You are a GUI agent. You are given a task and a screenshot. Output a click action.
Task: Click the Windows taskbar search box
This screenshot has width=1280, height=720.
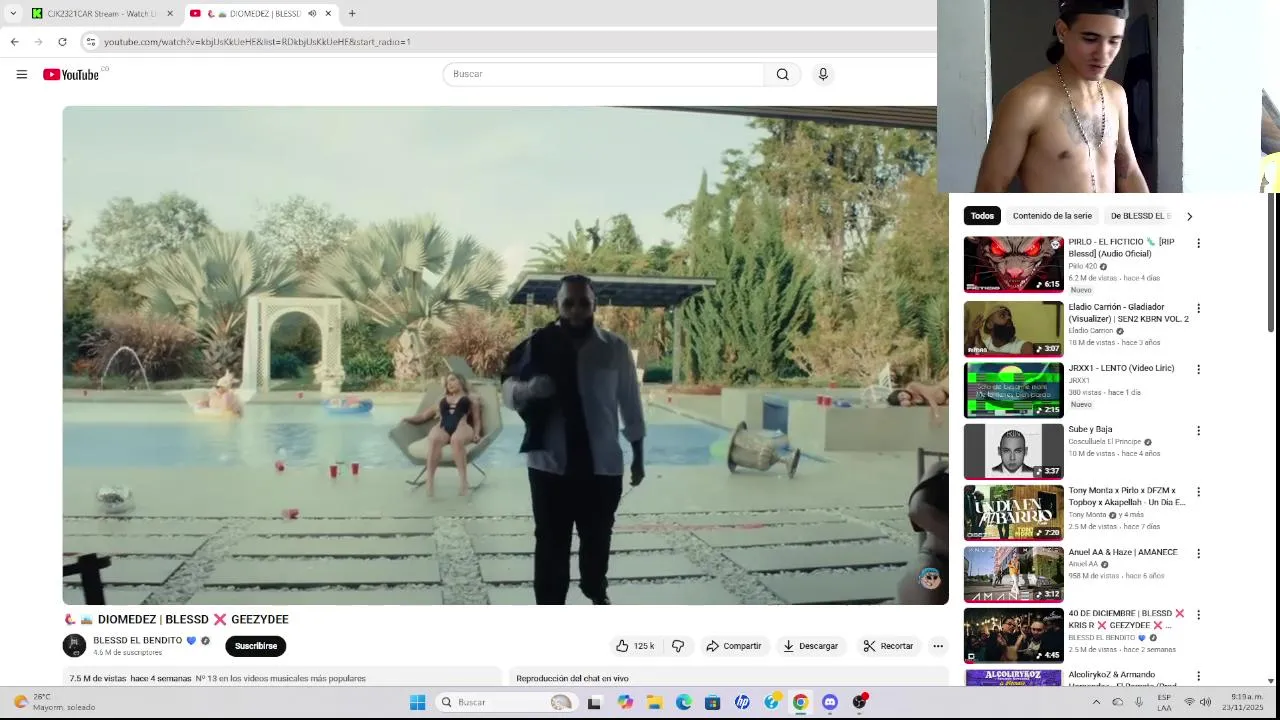506,702
